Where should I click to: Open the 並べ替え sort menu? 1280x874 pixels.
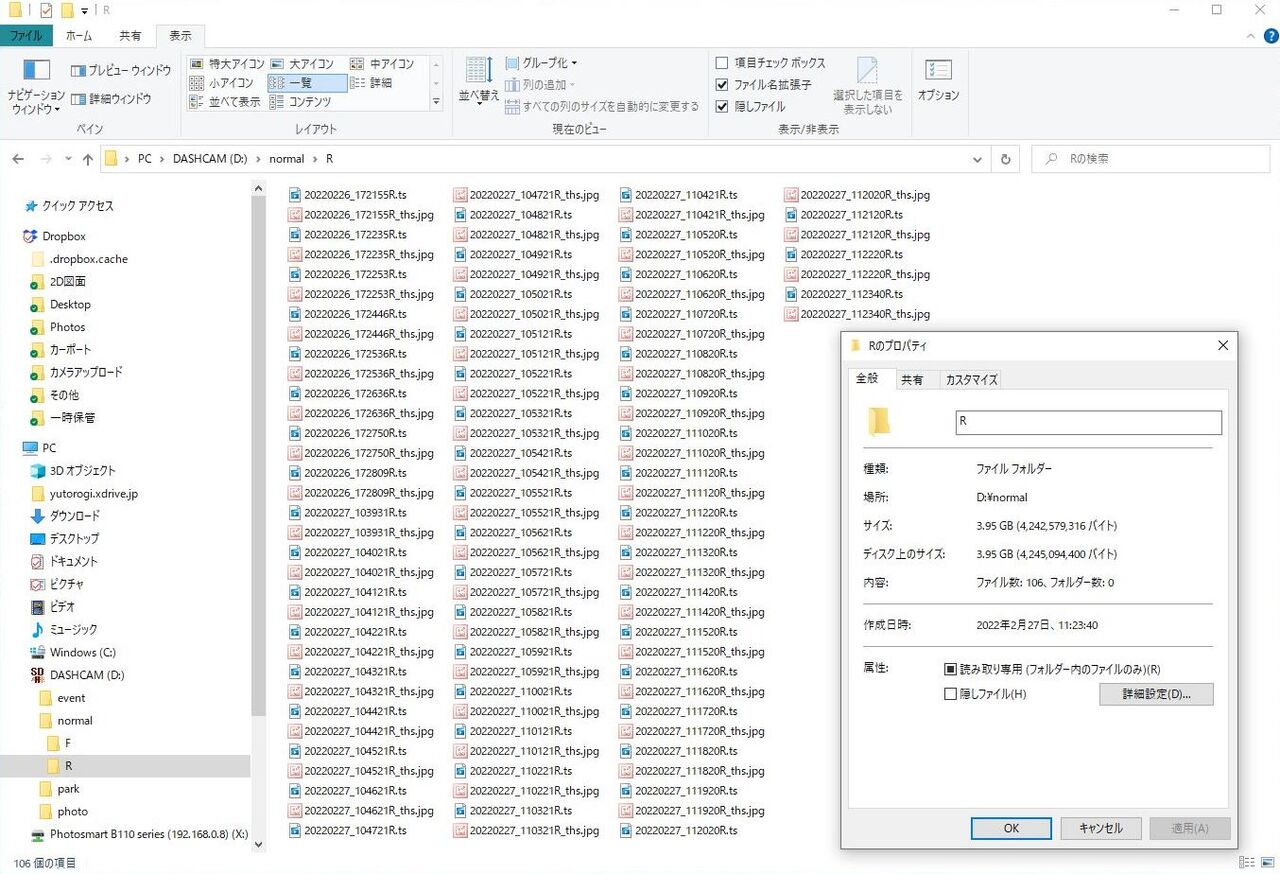tap(479, 81)
